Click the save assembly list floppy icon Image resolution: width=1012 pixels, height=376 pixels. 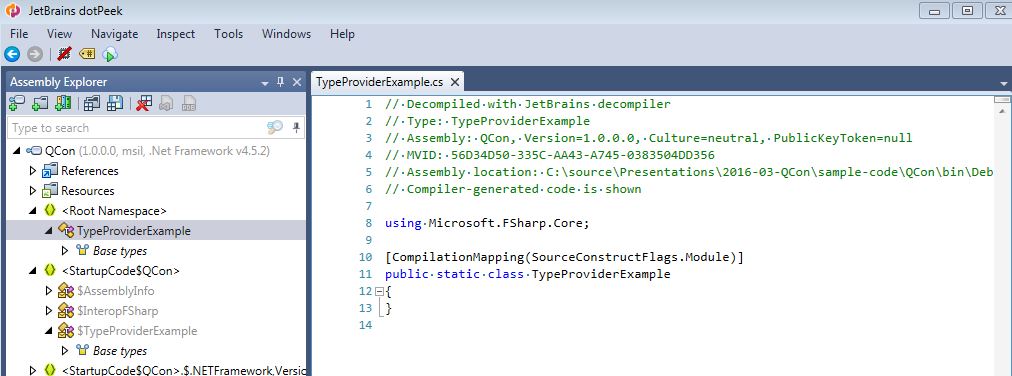click(x=115, y=103)
